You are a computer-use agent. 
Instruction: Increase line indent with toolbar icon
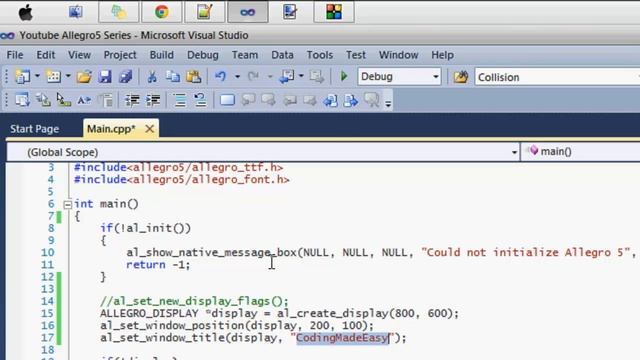[x=153, y=100]
